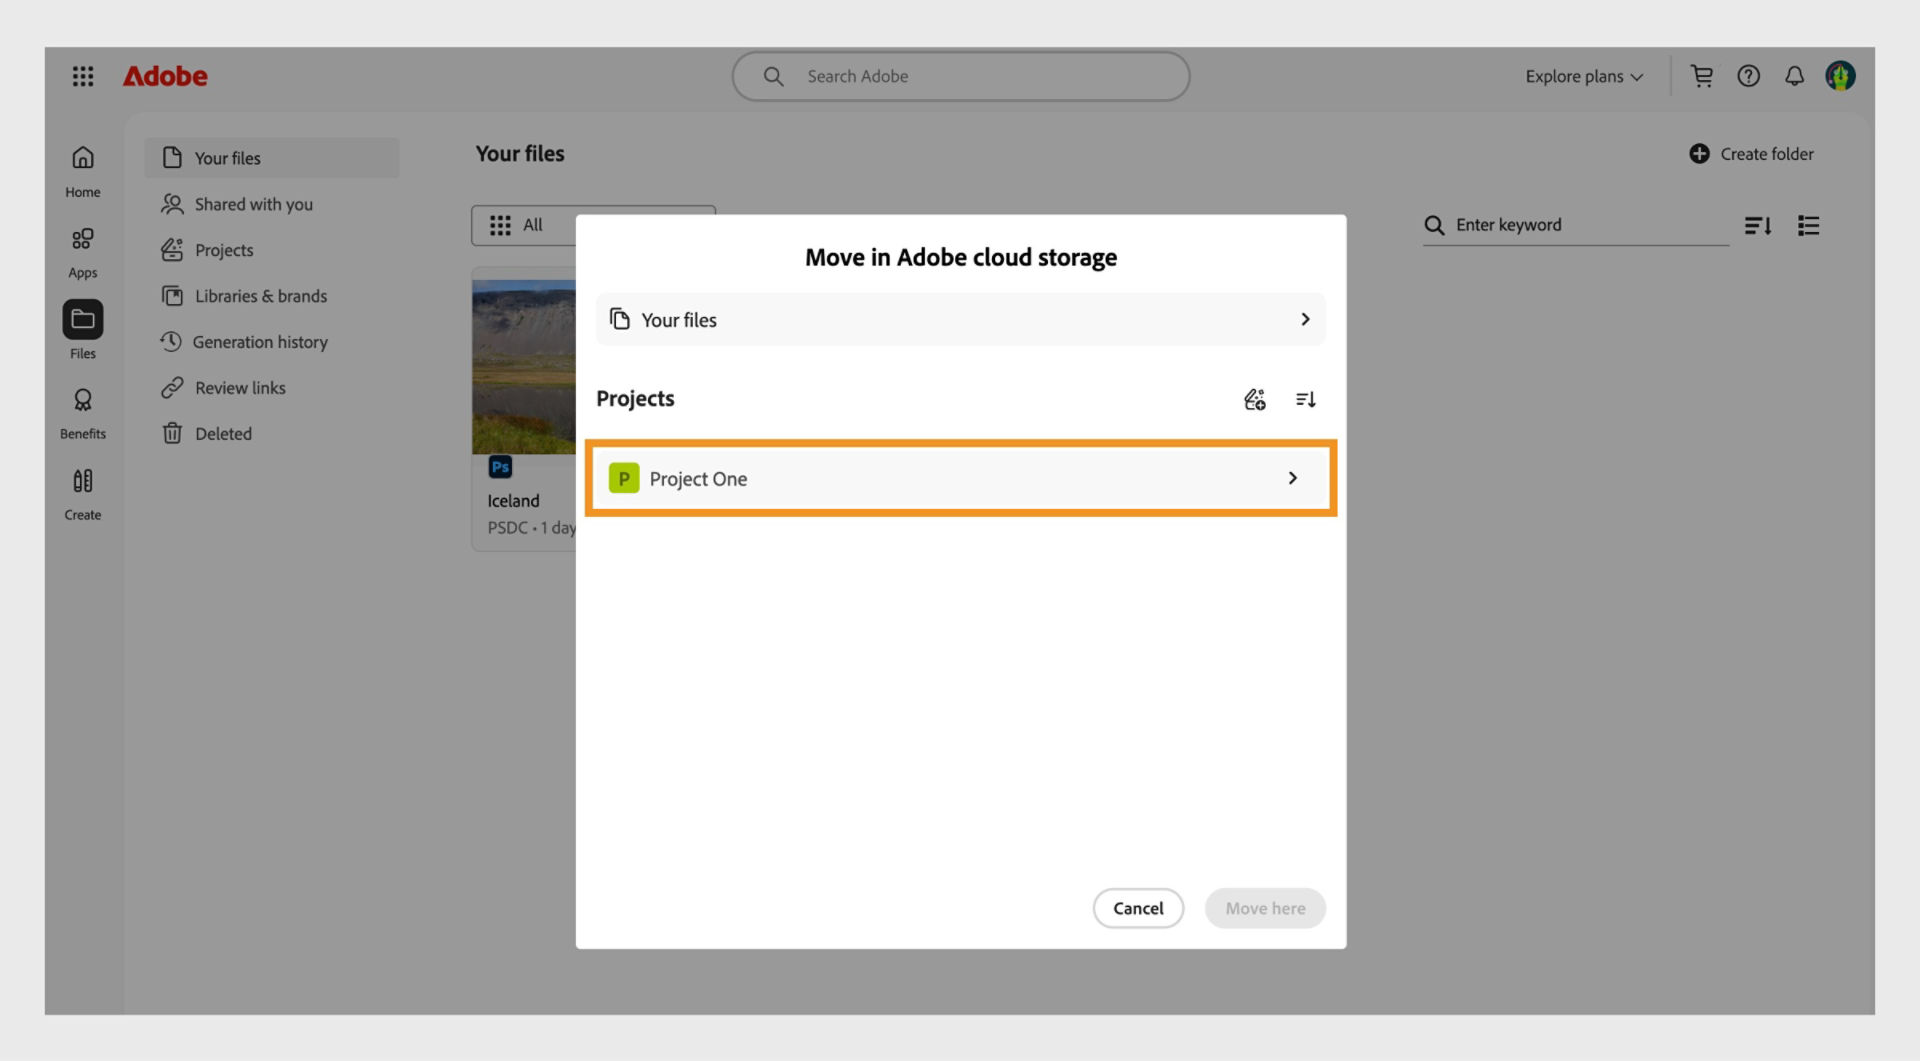Open Generation history

click(261, 341)
